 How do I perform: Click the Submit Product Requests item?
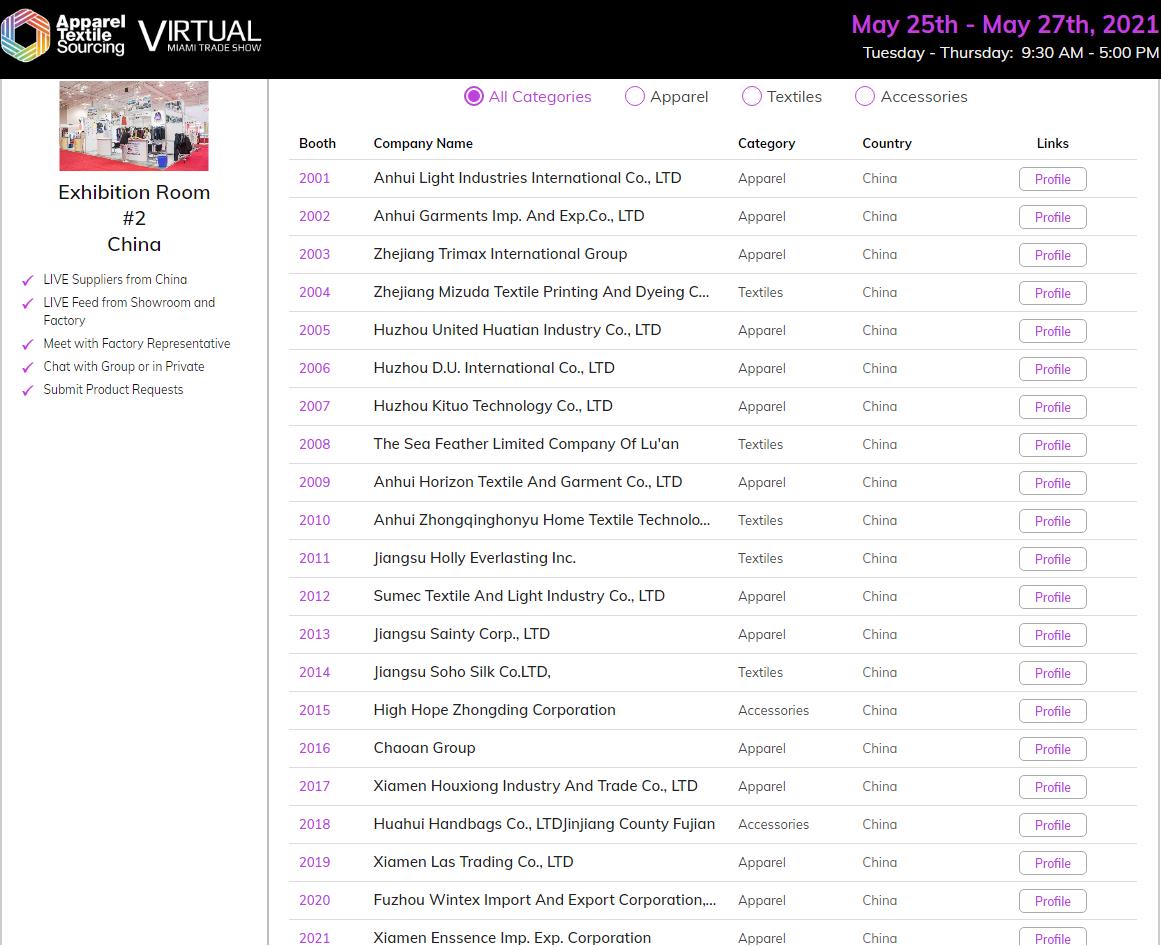[113, 389]
